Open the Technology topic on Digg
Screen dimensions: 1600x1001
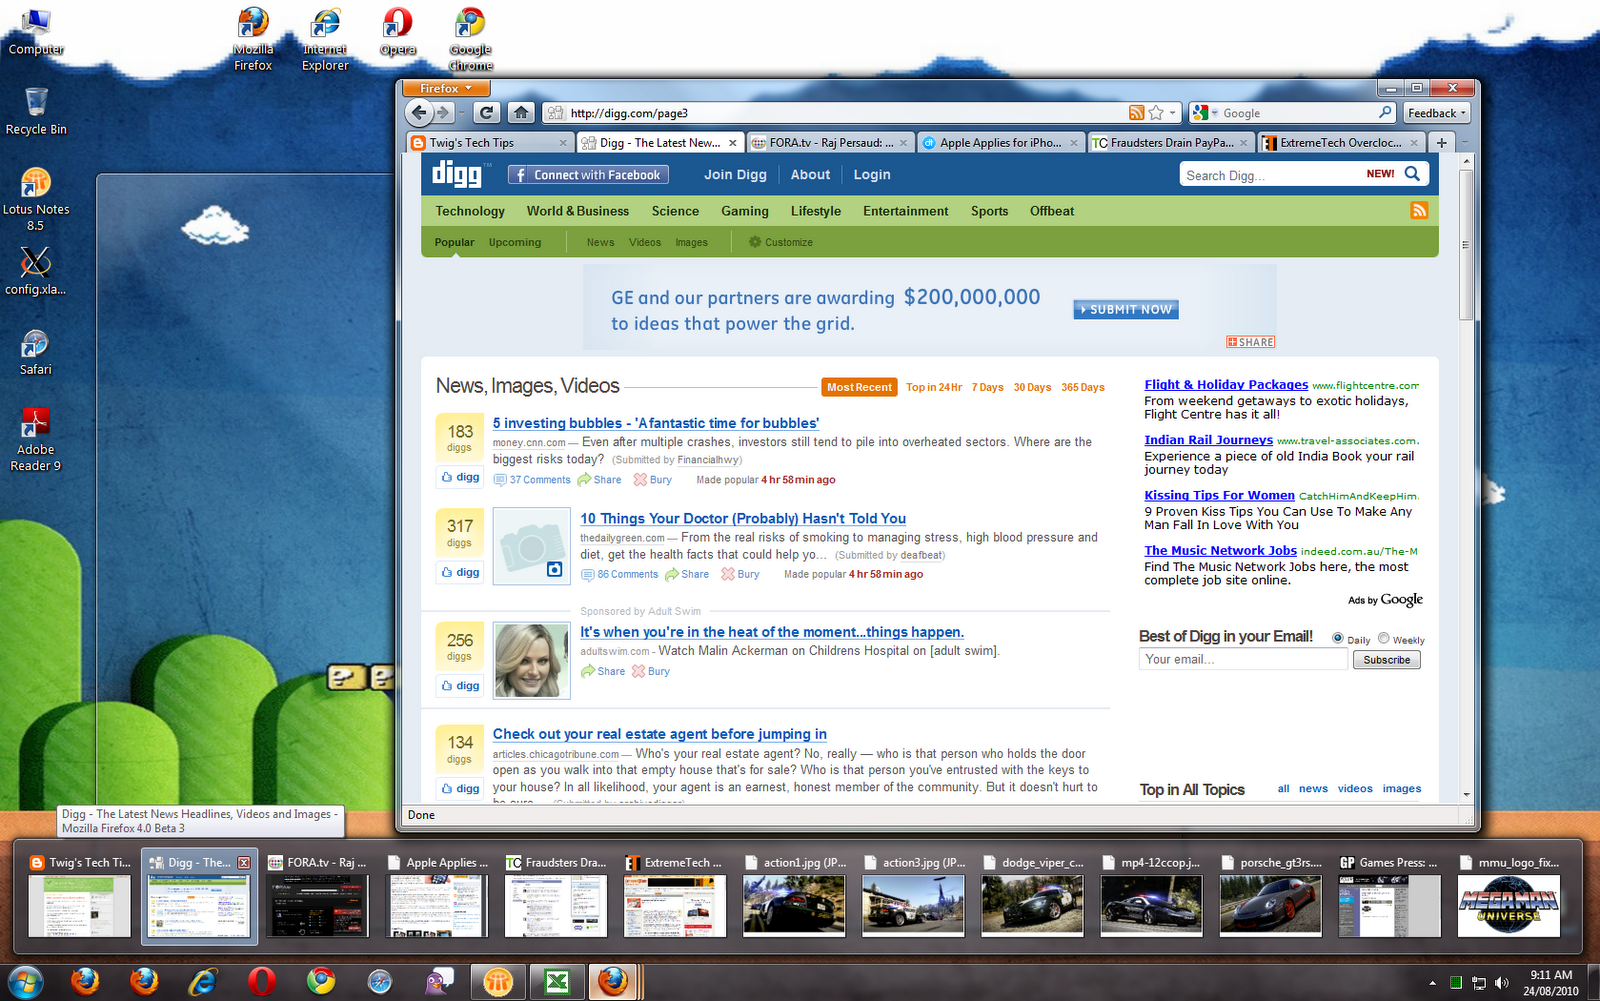[x=470, y=211]
